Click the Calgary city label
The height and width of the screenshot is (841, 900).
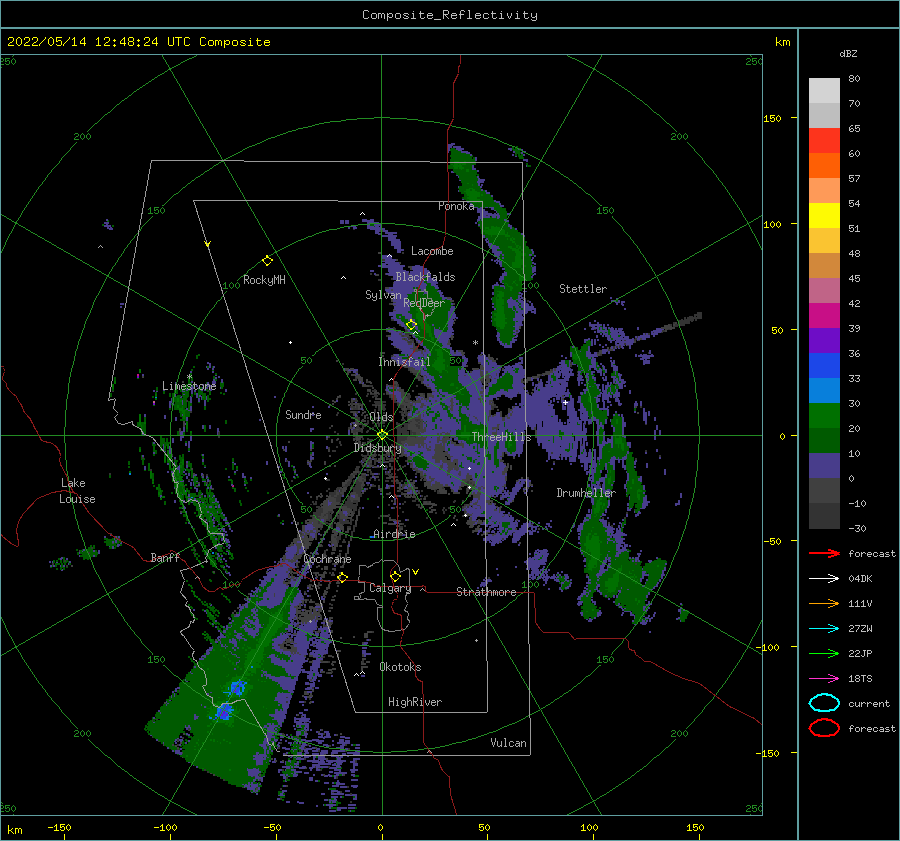coord(390,588)
